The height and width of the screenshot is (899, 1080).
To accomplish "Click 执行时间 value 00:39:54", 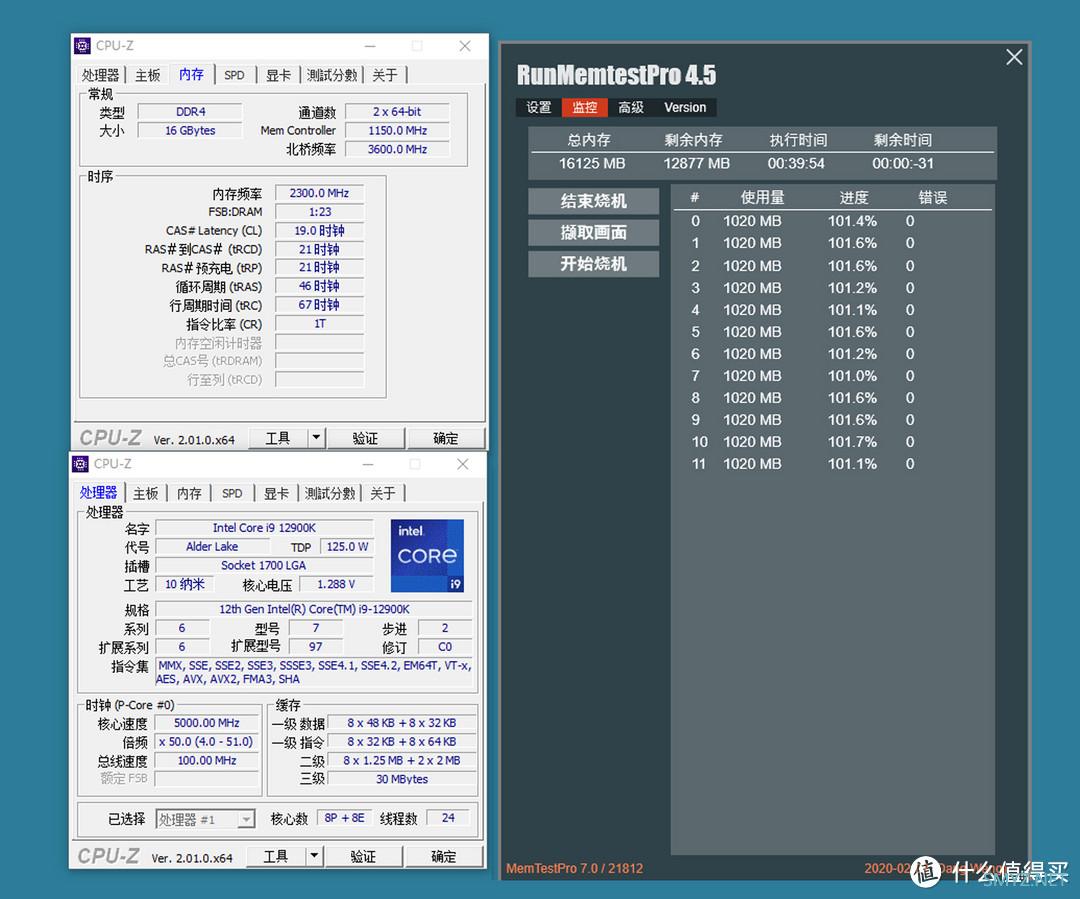I will pos(796,164).
